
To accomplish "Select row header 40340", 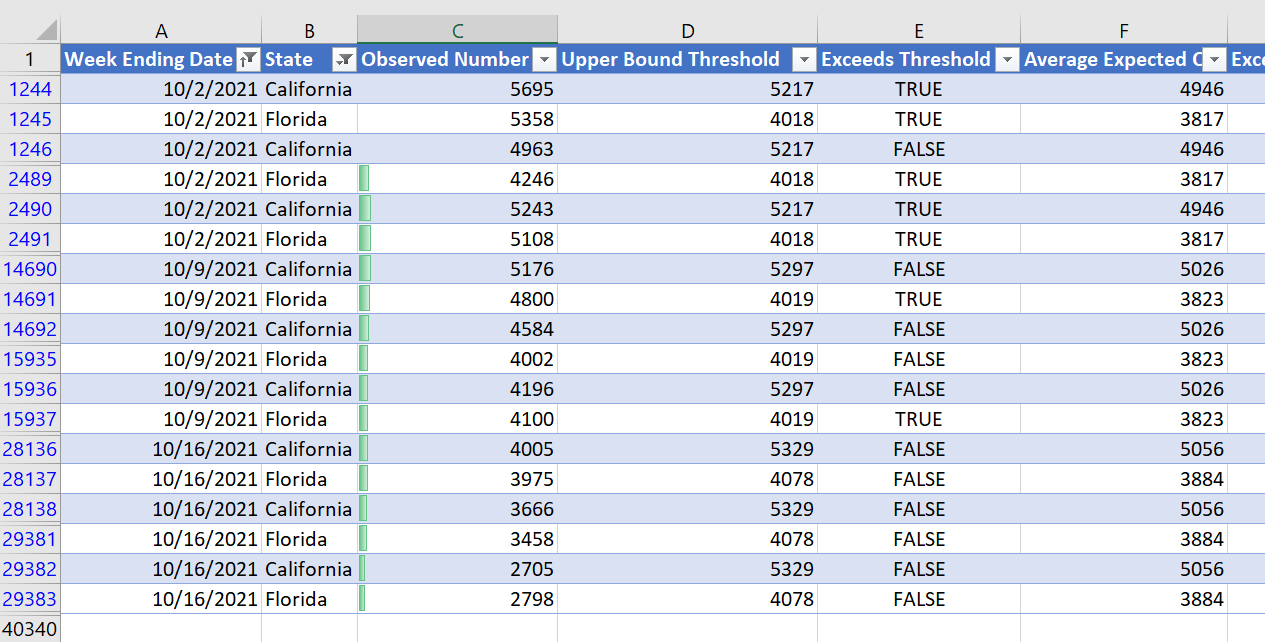I will point(30,629).
